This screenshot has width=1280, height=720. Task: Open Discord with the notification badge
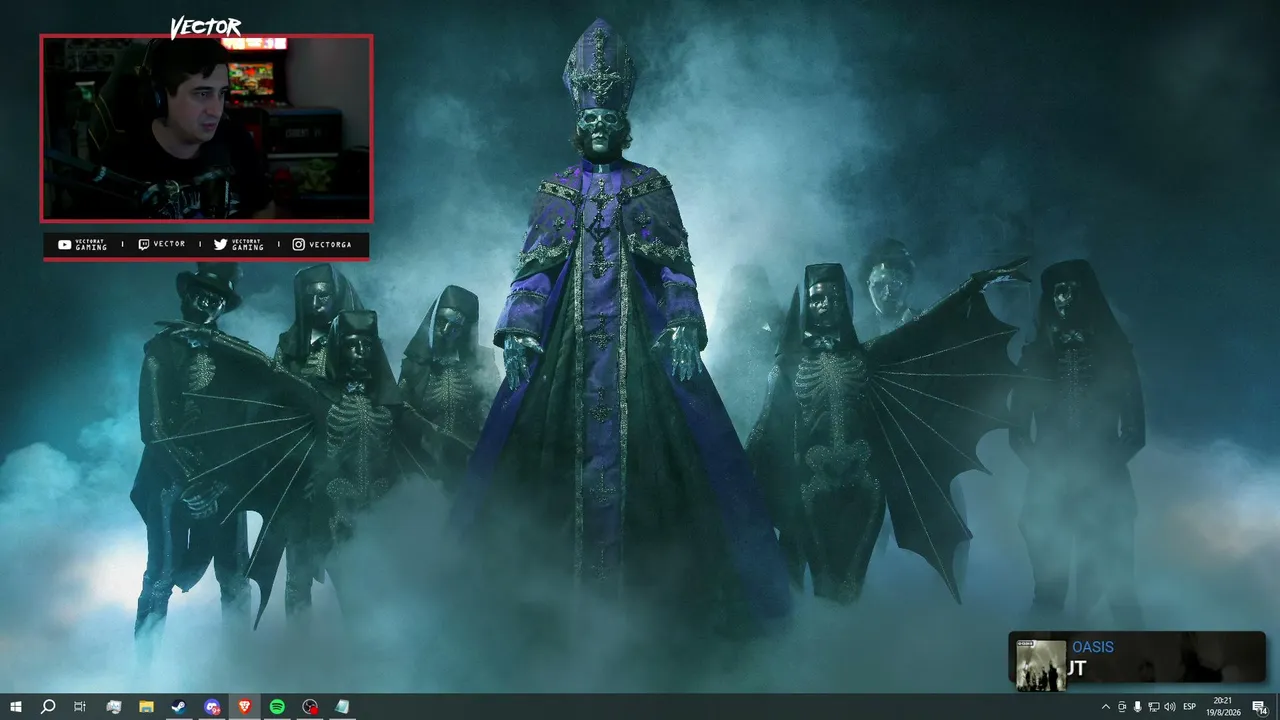coord(212,707)
